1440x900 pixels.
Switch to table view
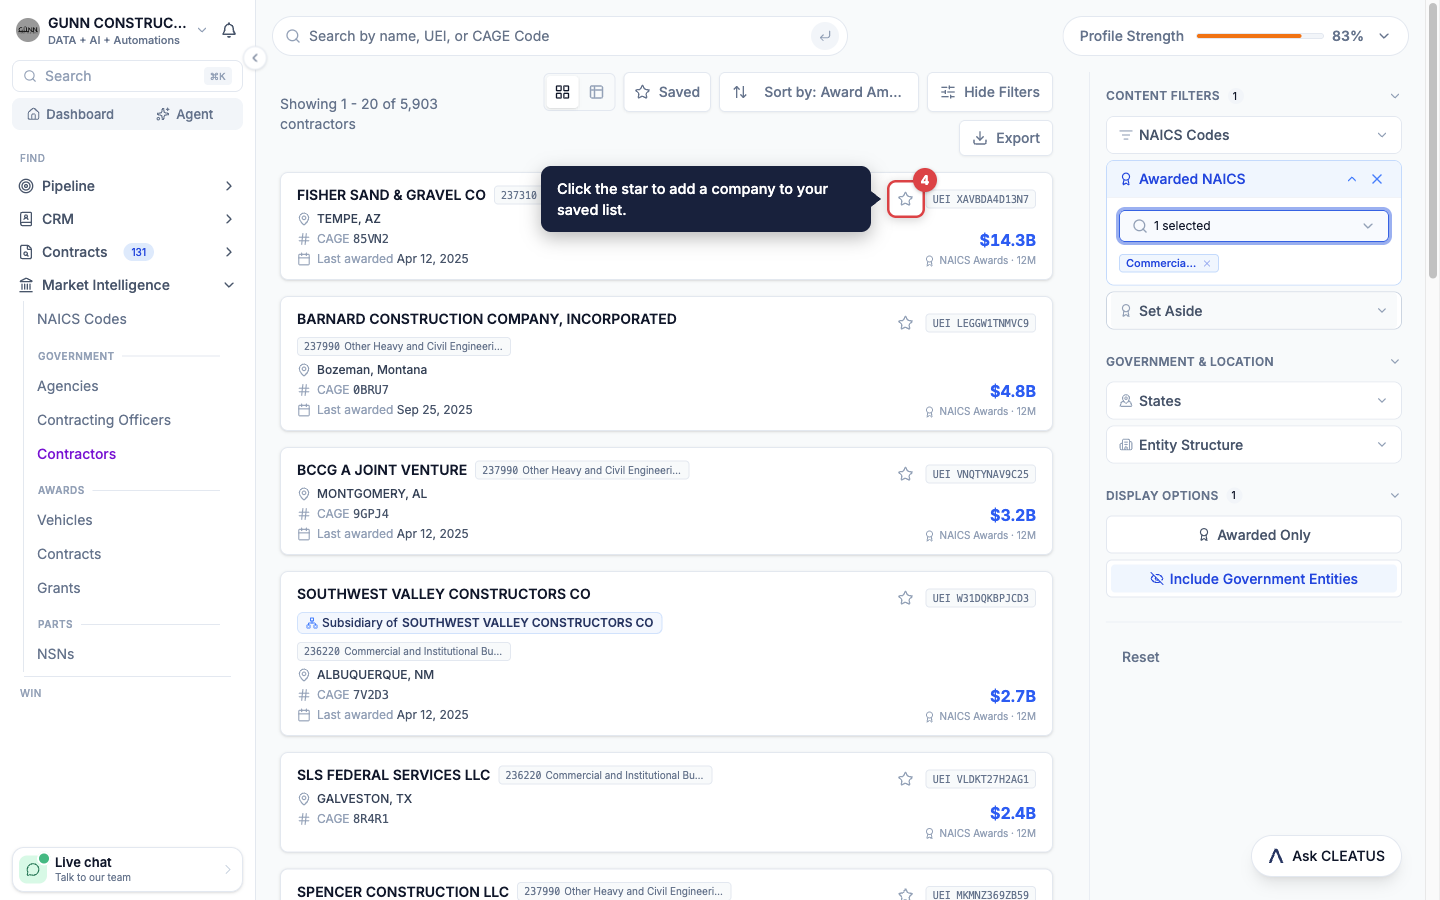[597, 92]
